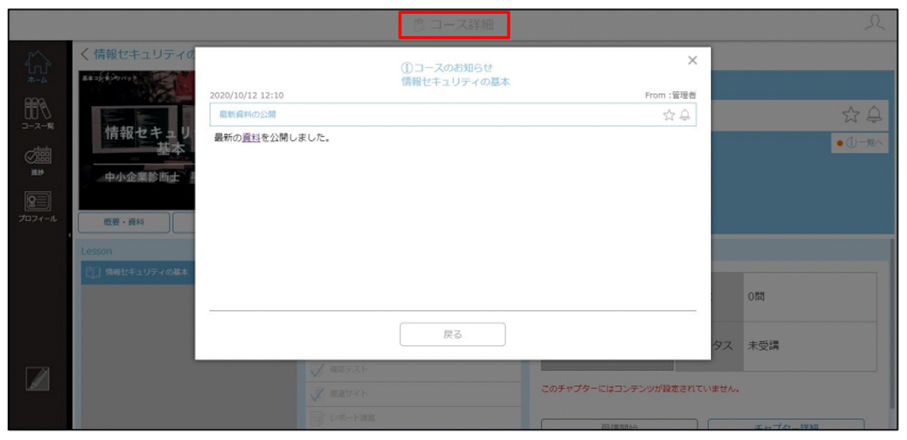Toggle the bell notification in notice title row

pyautogui.click(x=685, y=115)
